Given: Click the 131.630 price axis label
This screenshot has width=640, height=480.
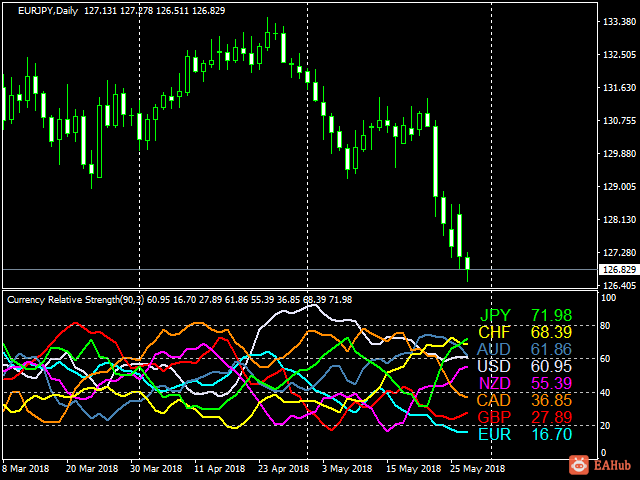Looking at the screenshot, I should click(x=619, y=88).
